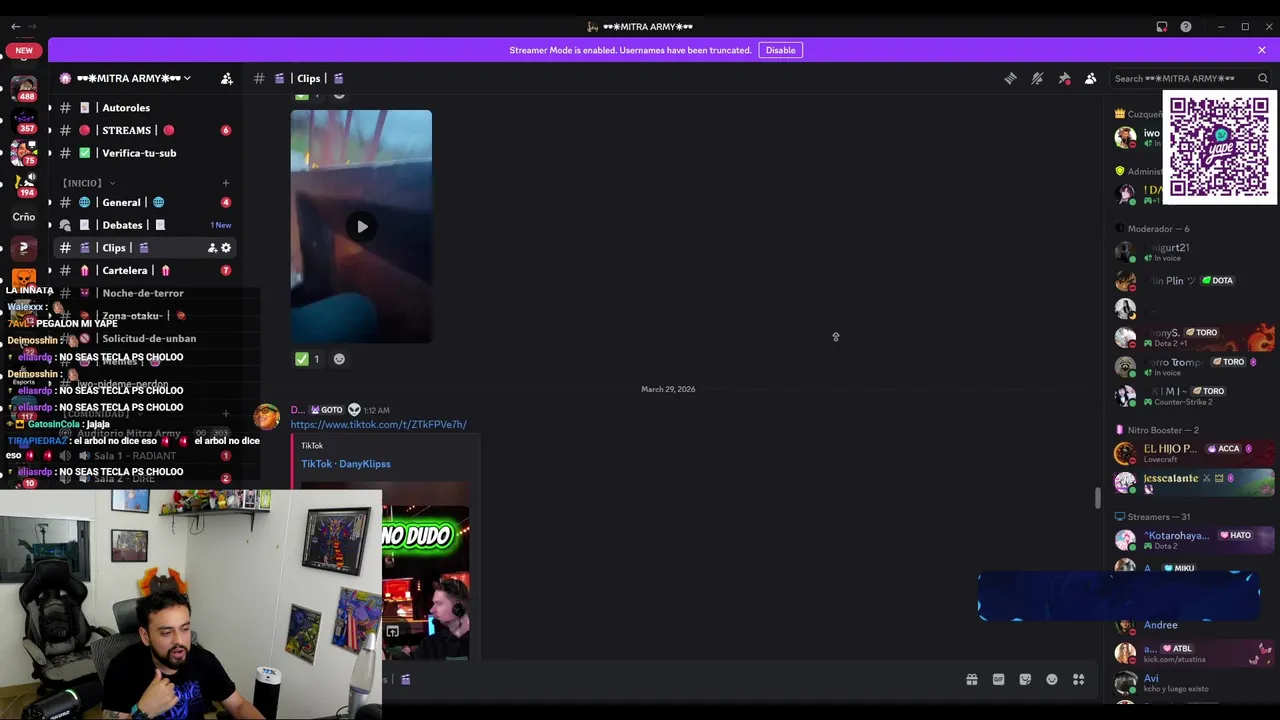Open member Avi profile
Screen dimensions: 1280x720
[1194, 683]
